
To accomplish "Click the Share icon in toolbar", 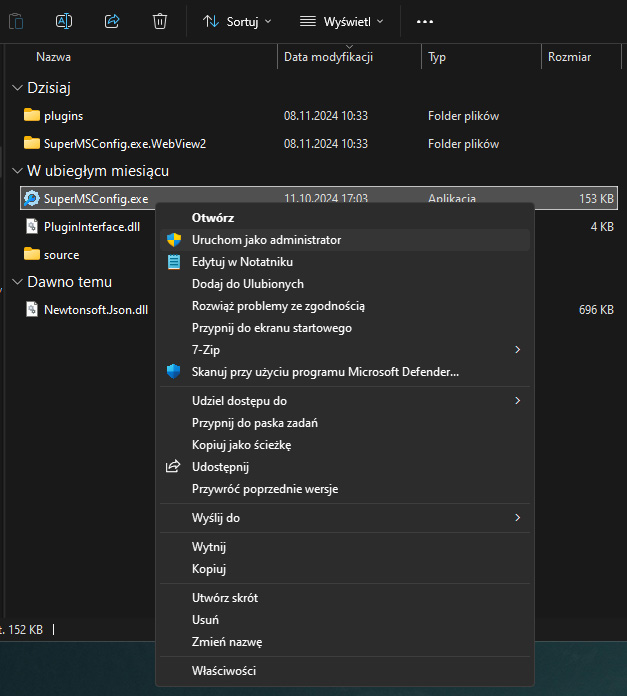I will [x=112, y=21].
